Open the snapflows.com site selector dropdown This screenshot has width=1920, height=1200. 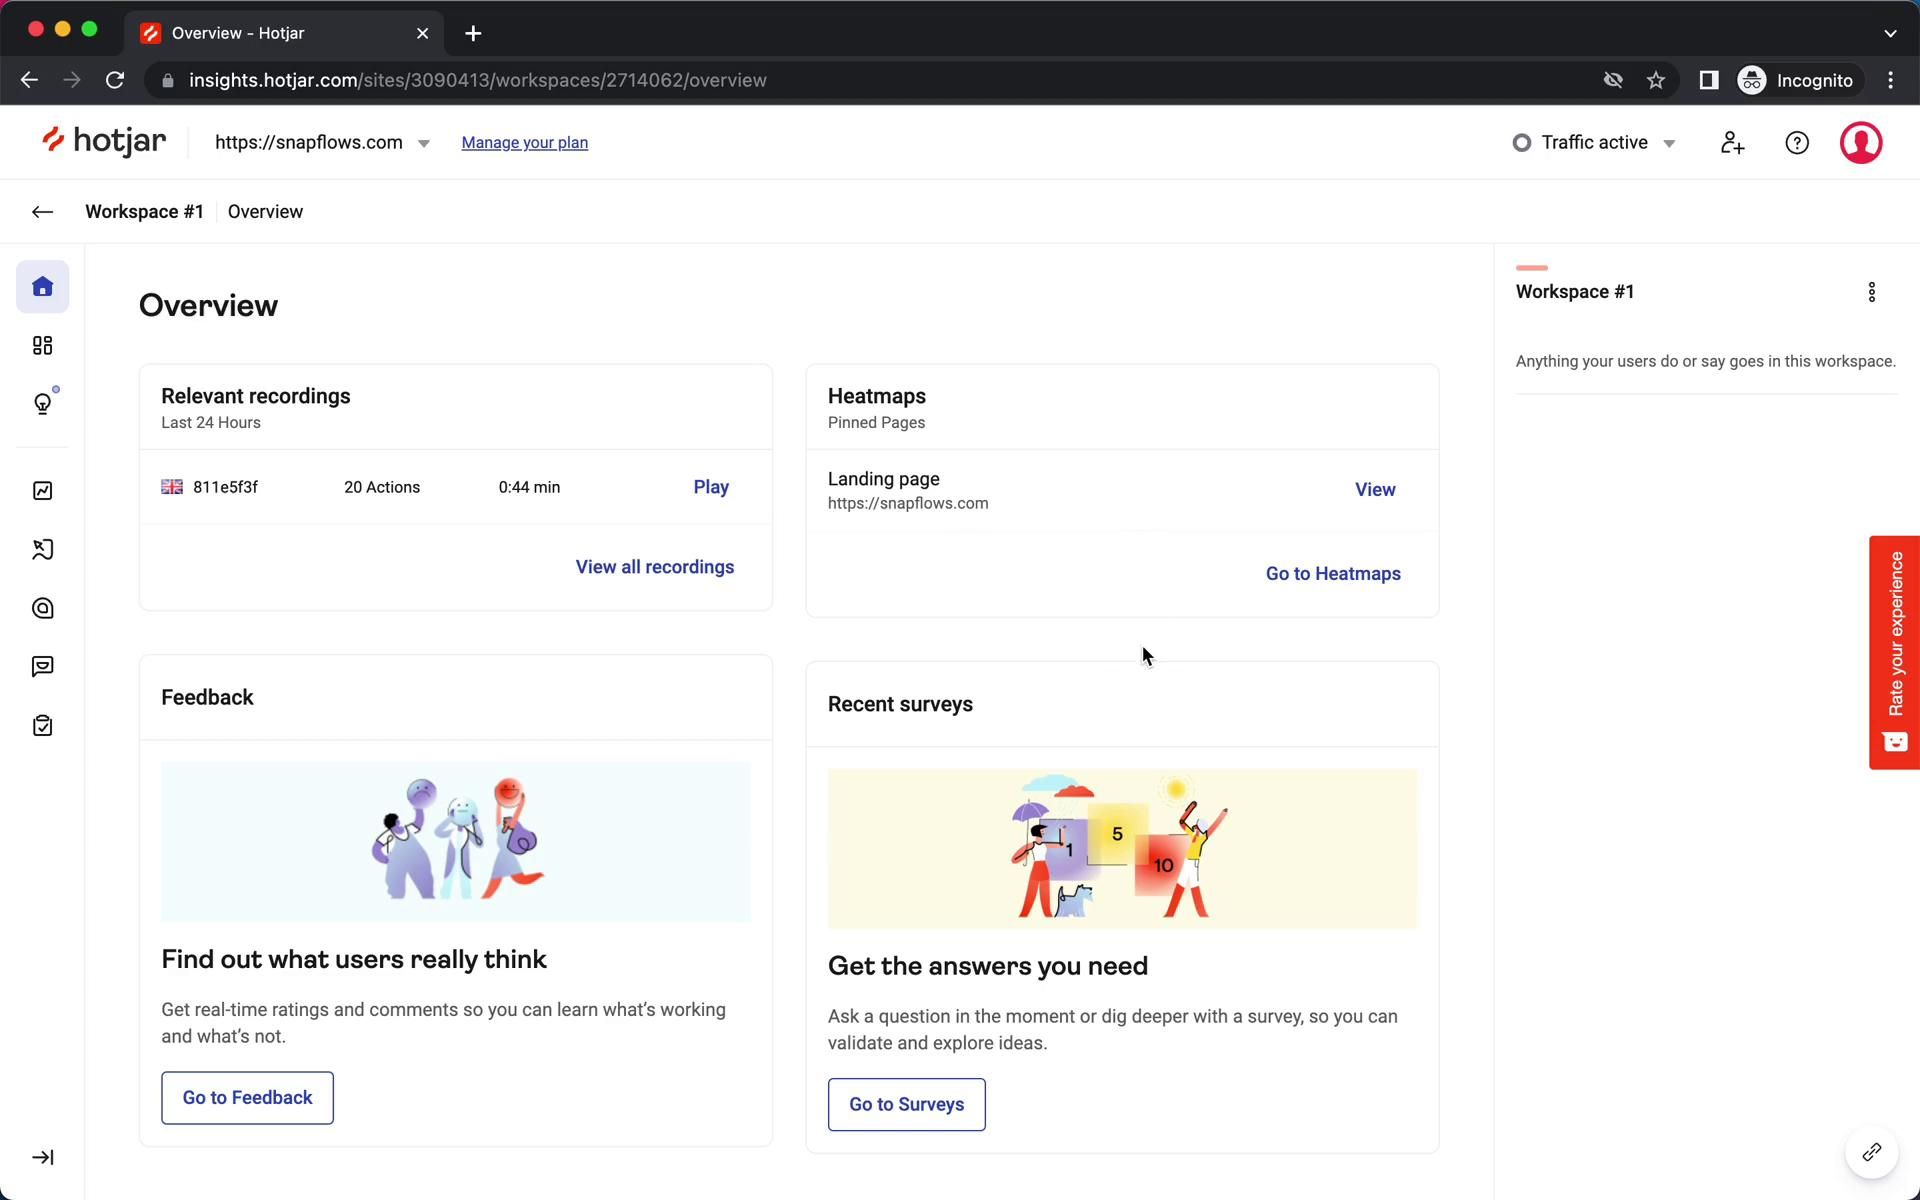click(x=322, y=143)
